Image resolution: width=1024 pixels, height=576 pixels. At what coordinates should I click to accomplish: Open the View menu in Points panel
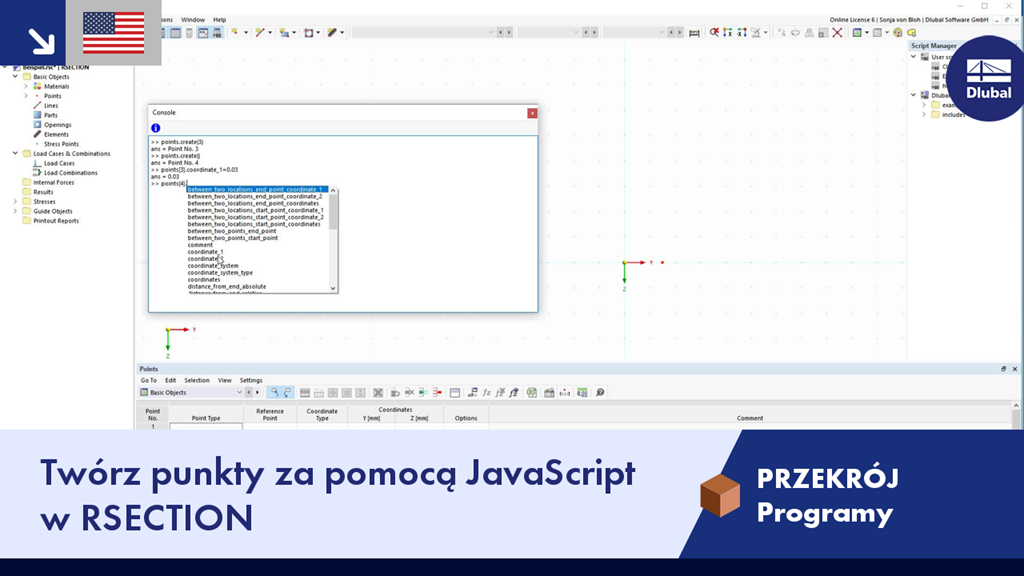tap(225, 380)
